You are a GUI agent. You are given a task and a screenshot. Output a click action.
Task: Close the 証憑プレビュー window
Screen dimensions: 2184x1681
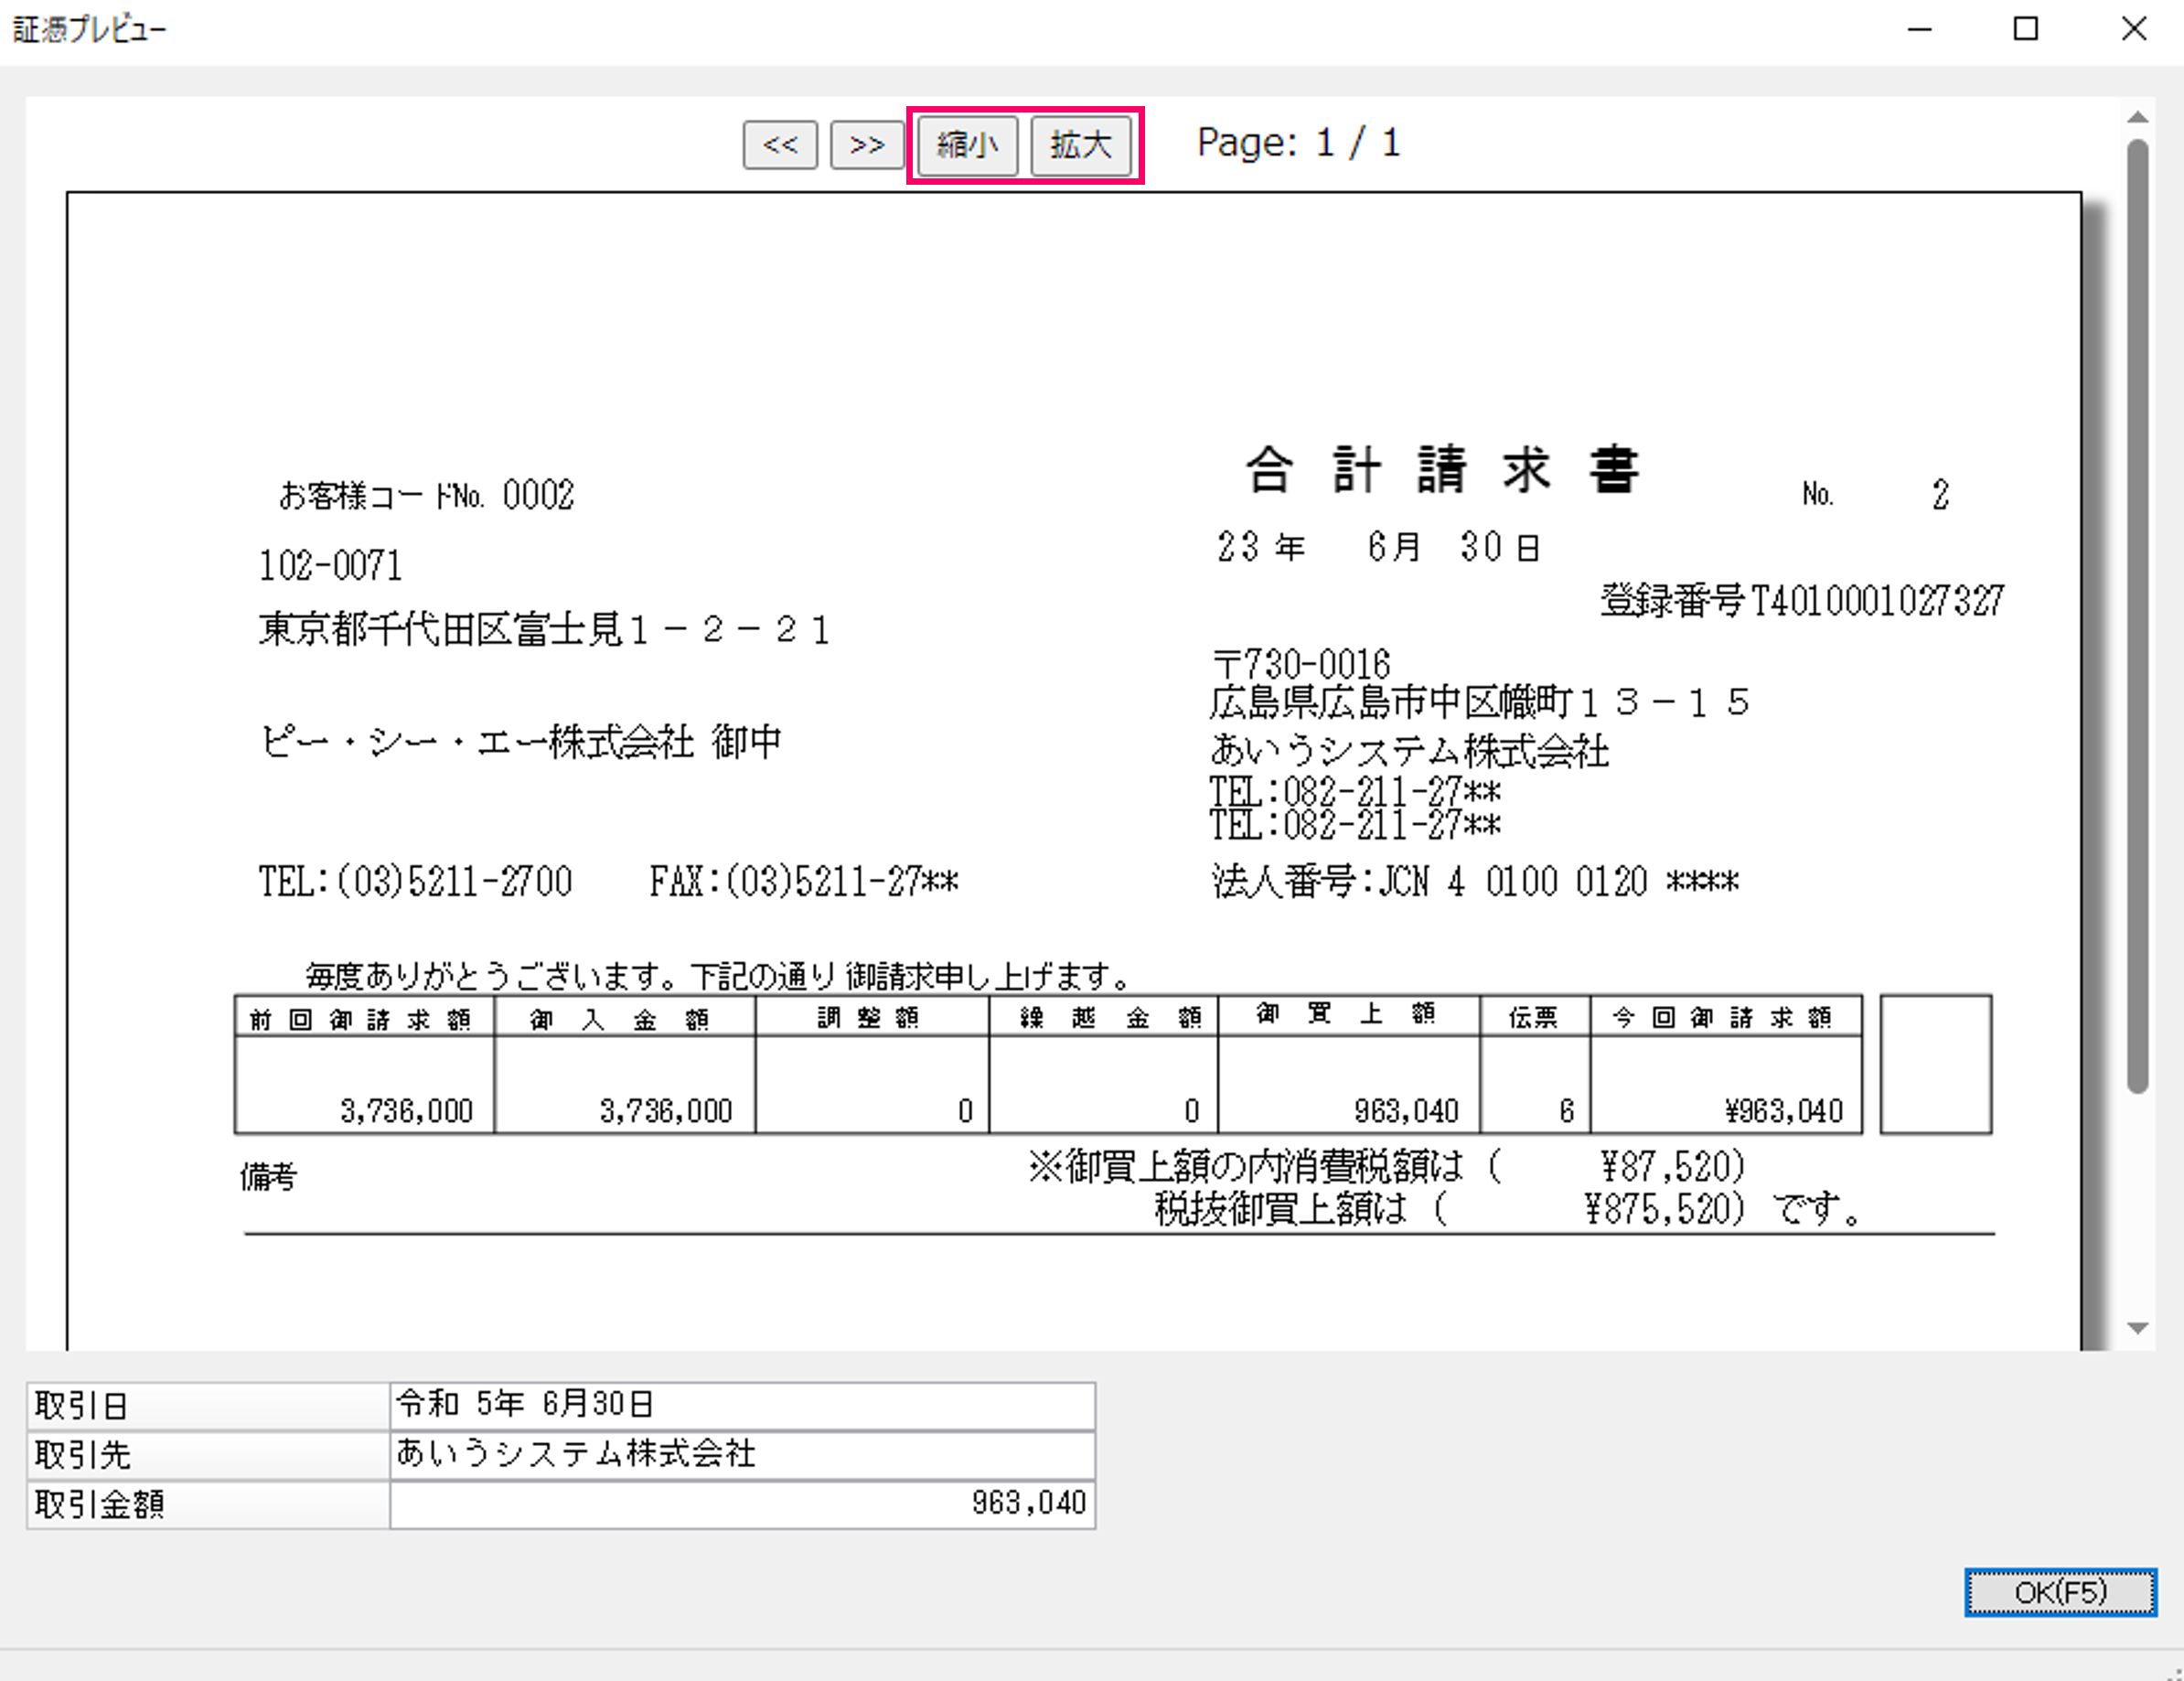click(2133, 29)
